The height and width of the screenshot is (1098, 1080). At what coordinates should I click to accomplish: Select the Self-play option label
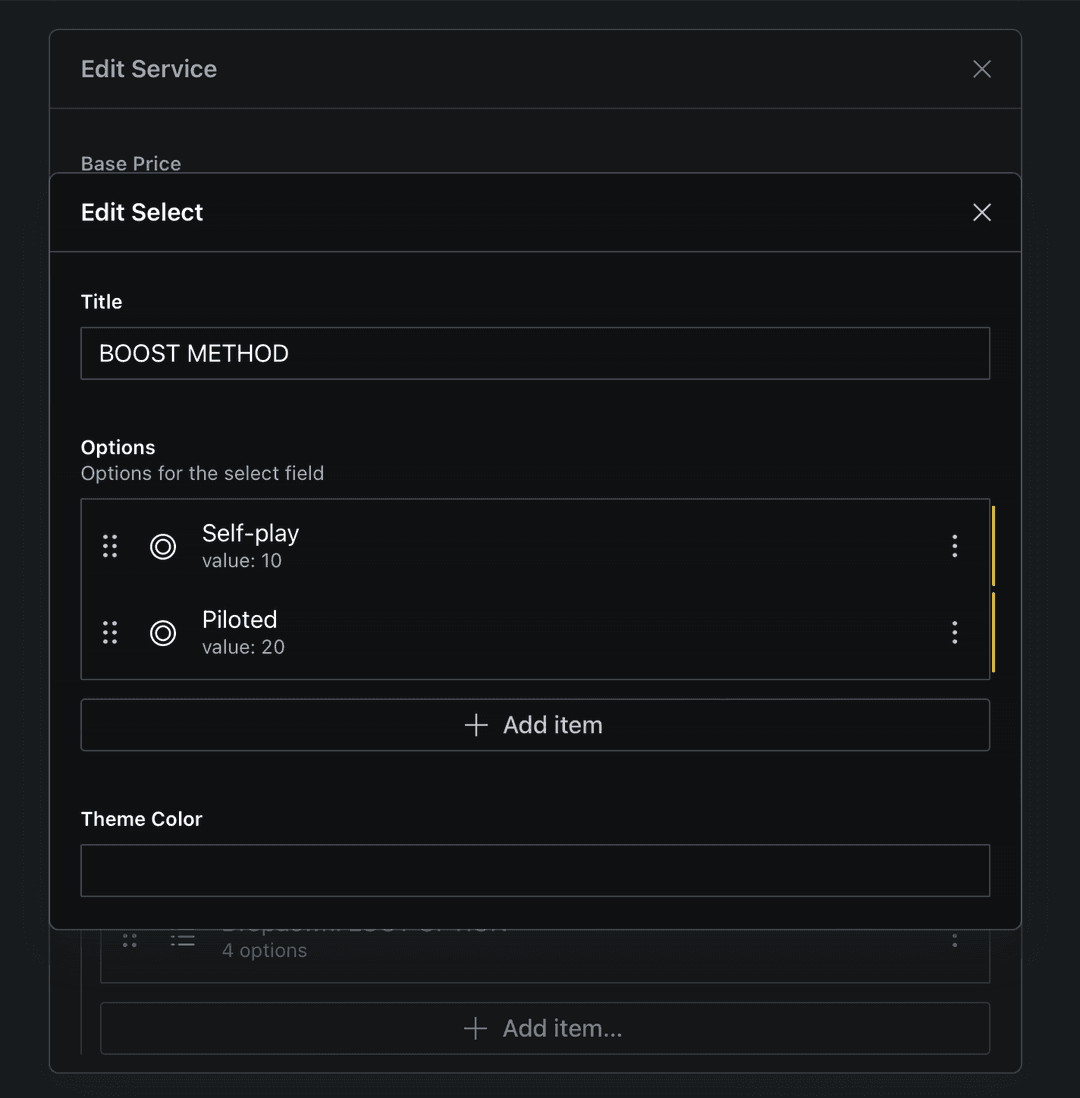[250, 534]
